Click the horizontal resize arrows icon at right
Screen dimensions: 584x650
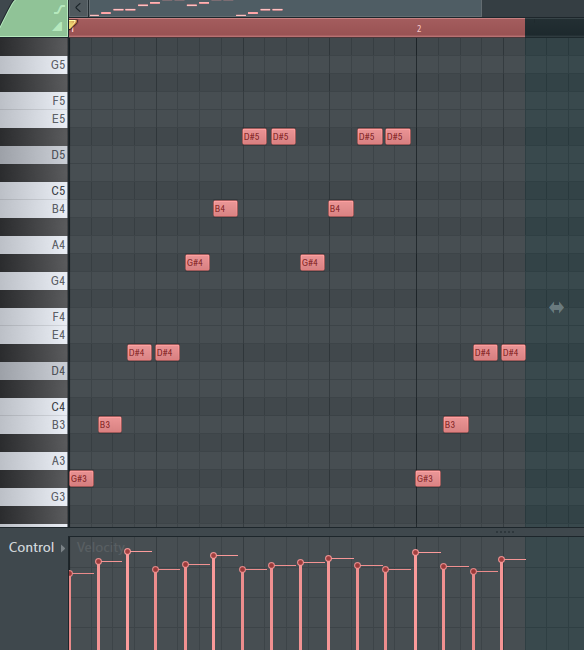[x=556, y=308]
